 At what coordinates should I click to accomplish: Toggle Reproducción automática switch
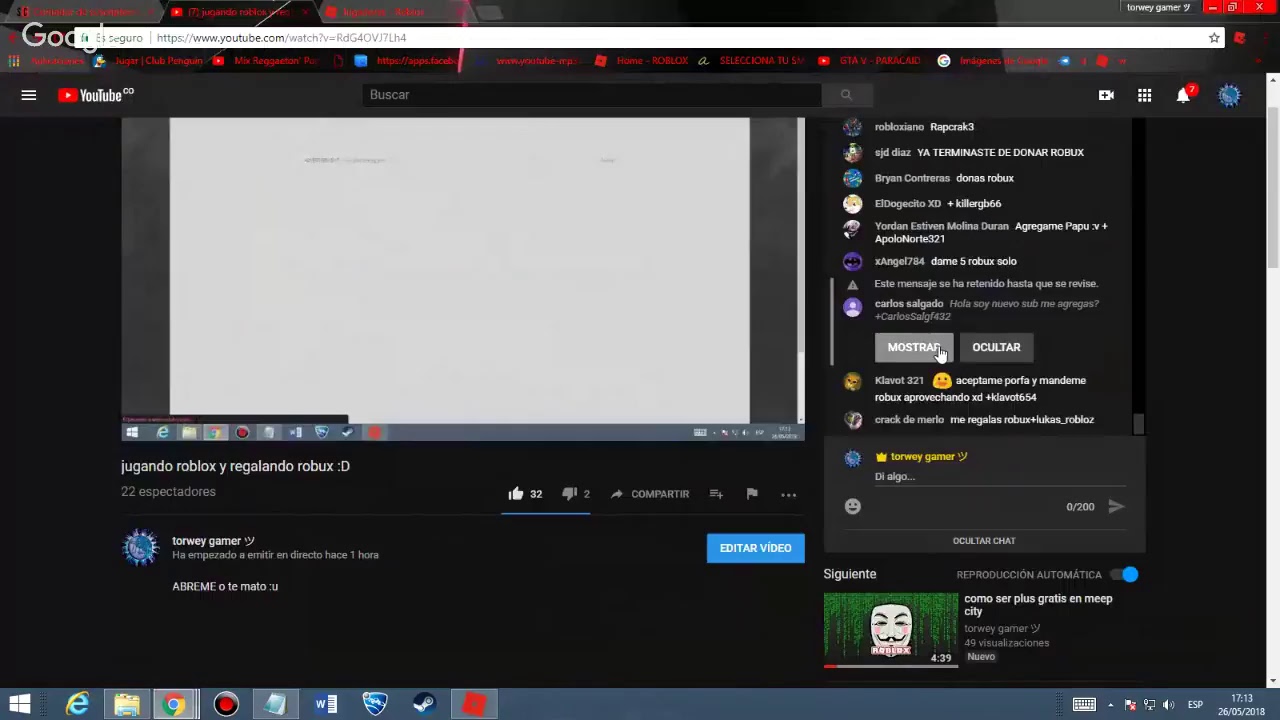1125,575
